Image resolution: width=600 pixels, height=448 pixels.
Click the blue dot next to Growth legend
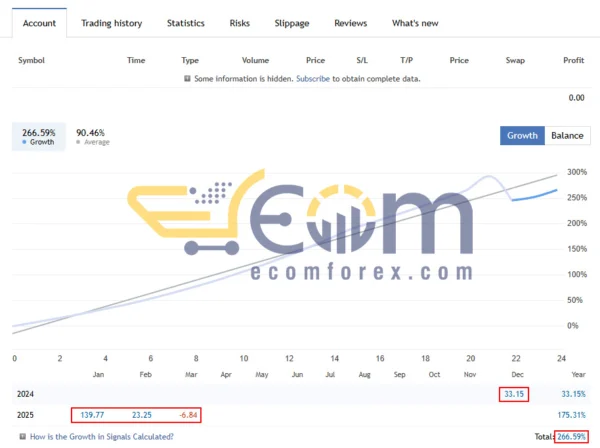(x=24, y=142)
